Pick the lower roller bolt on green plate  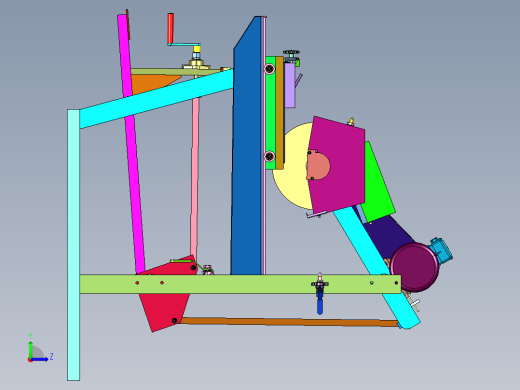(269, 156)
